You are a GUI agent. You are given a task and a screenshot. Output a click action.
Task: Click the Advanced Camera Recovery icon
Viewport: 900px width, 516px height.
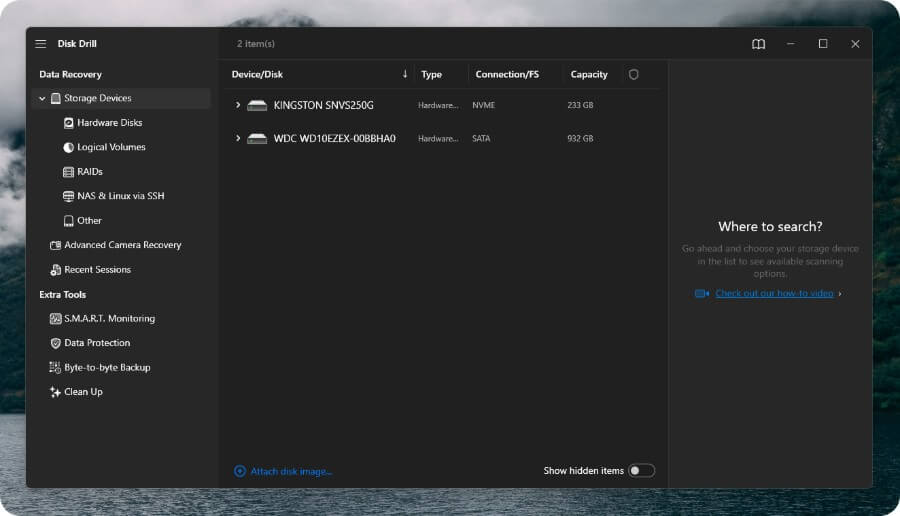point(56,245)
